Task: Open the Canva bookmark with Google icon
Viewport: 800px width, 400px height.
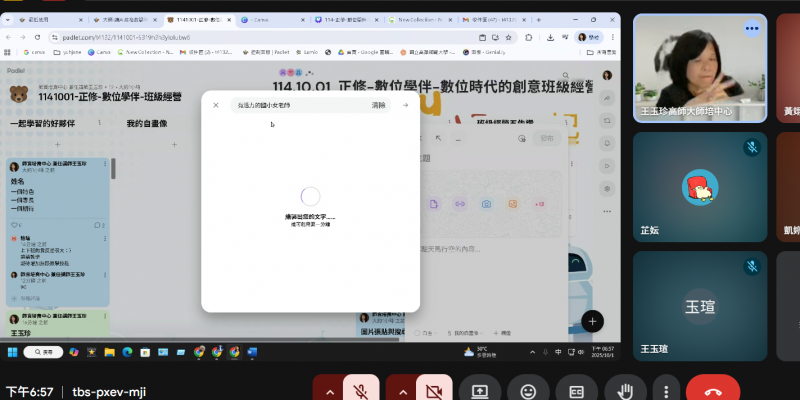Action: click(34, 52)
